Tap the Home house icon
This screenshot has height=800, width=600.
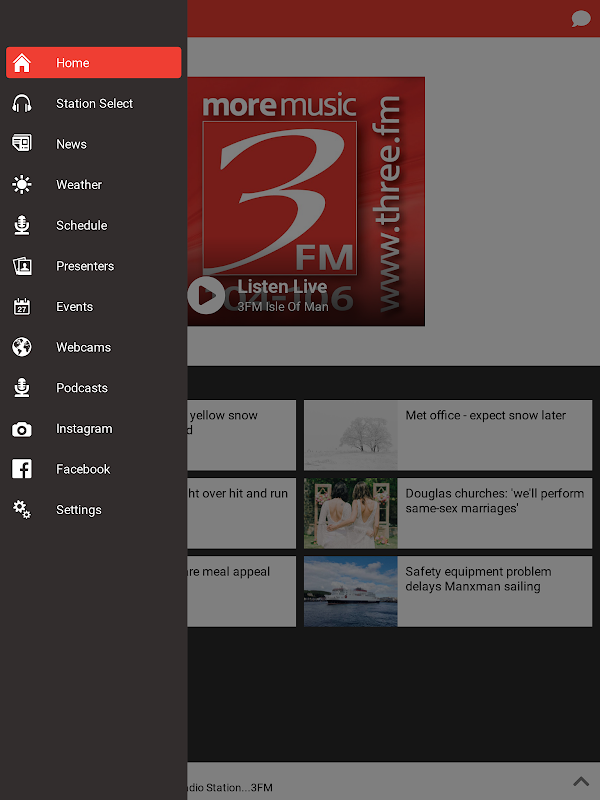pos(22,63)
